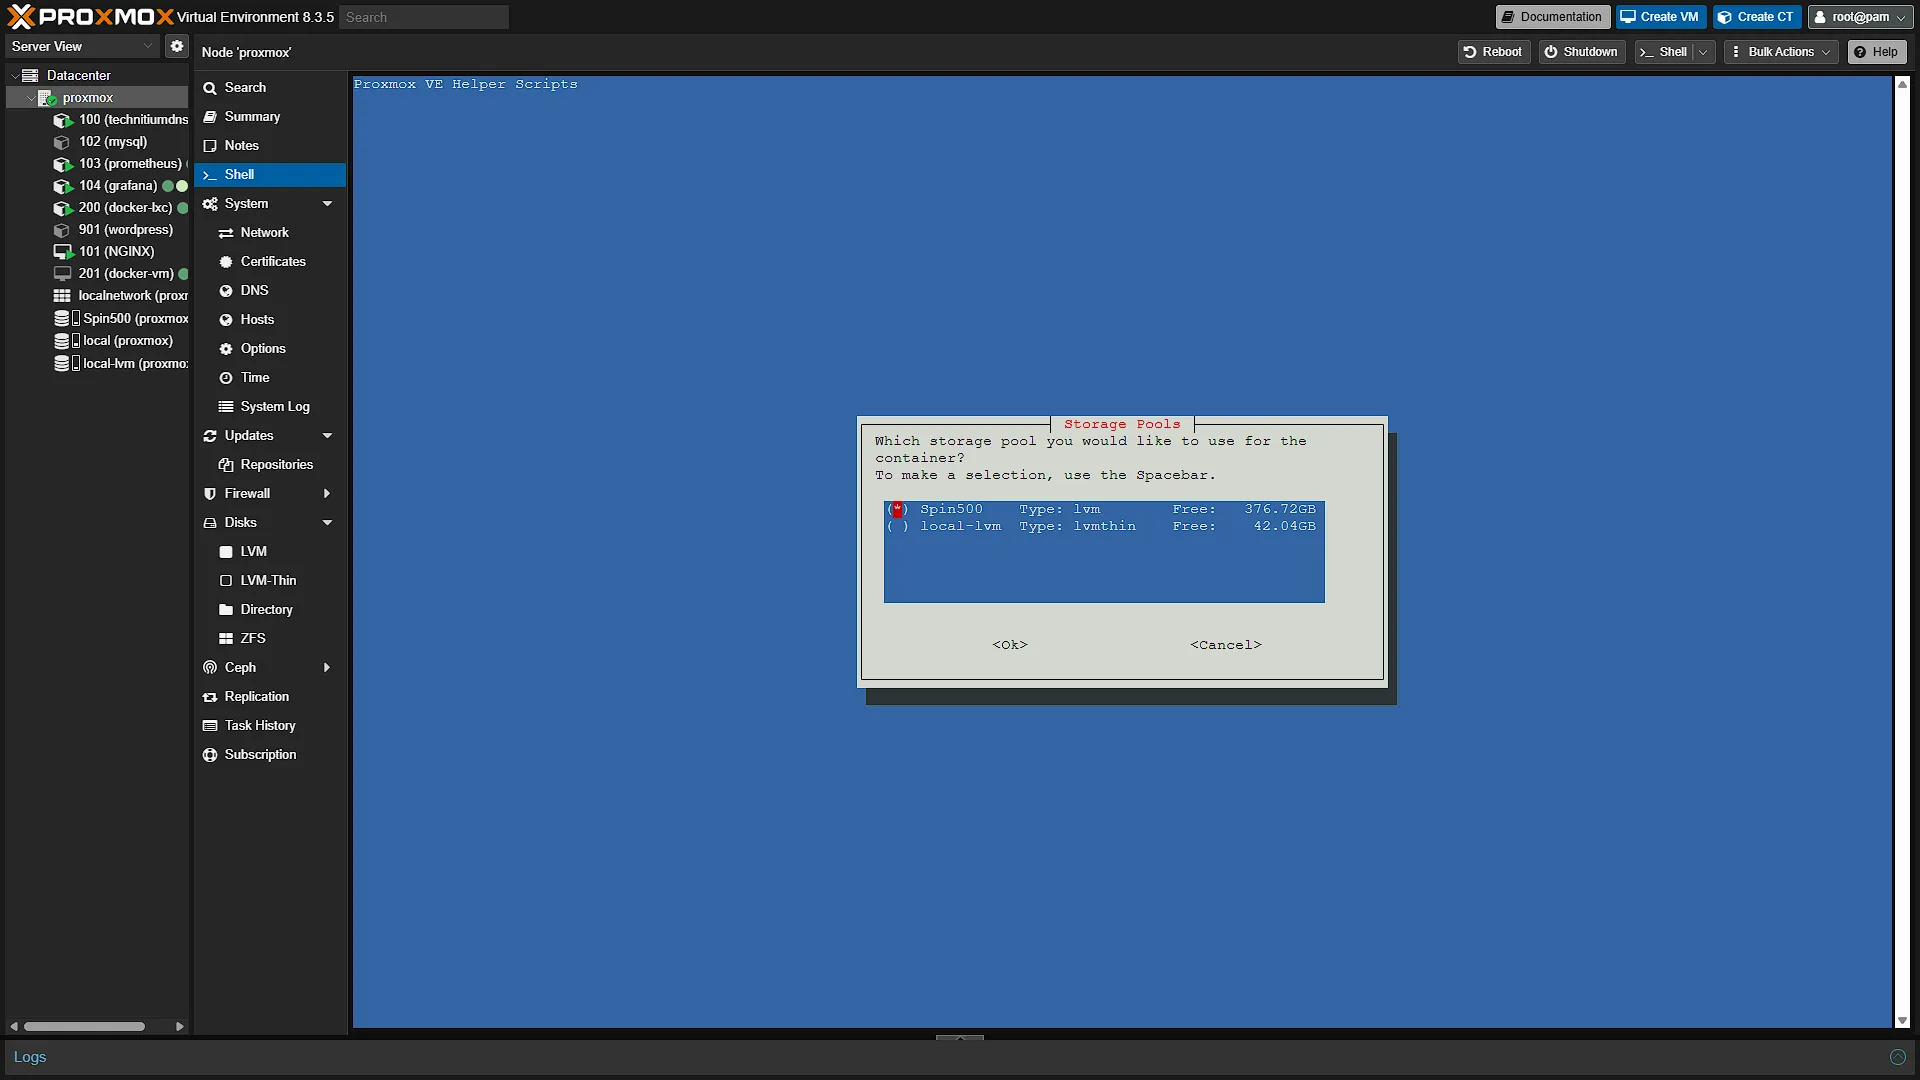Select container 200 (docker-lxc) icon
Image resolution: width=1920 pixels, height=1080 pixels.
pyautogui.click(x=62, y=208)
